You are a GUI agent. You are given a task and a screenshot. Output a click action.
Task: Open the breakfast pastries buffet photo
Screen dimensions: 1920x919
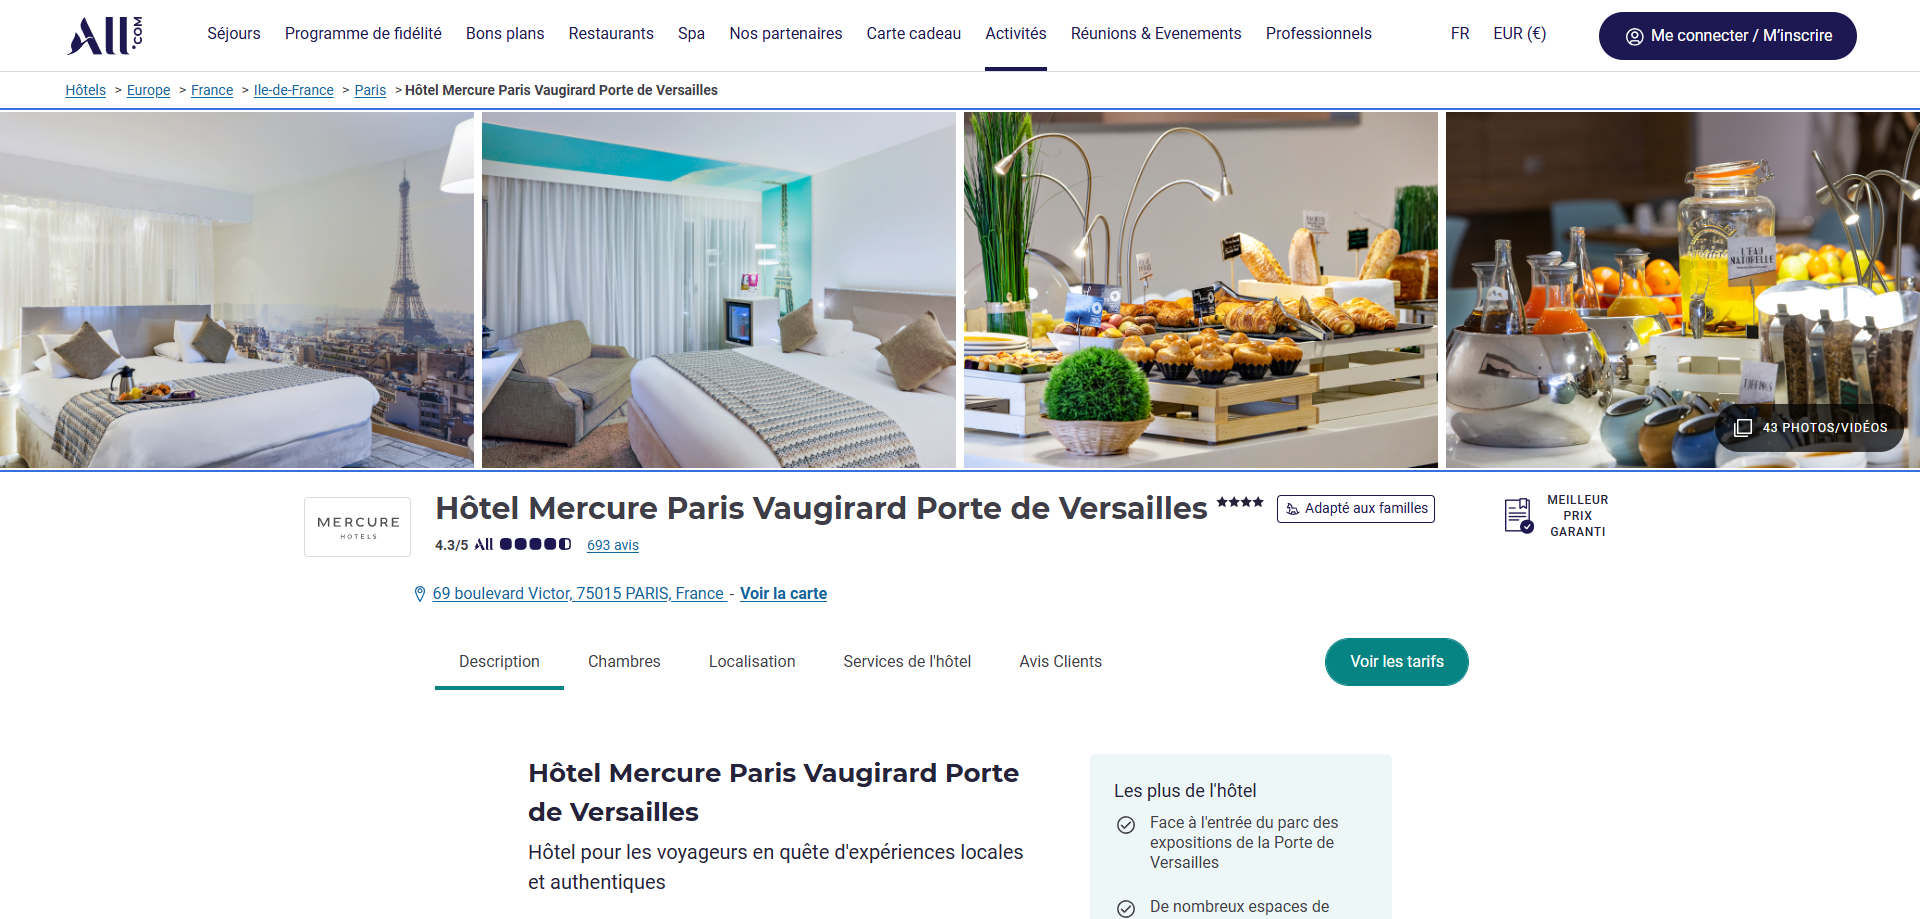click(1201, 290)
